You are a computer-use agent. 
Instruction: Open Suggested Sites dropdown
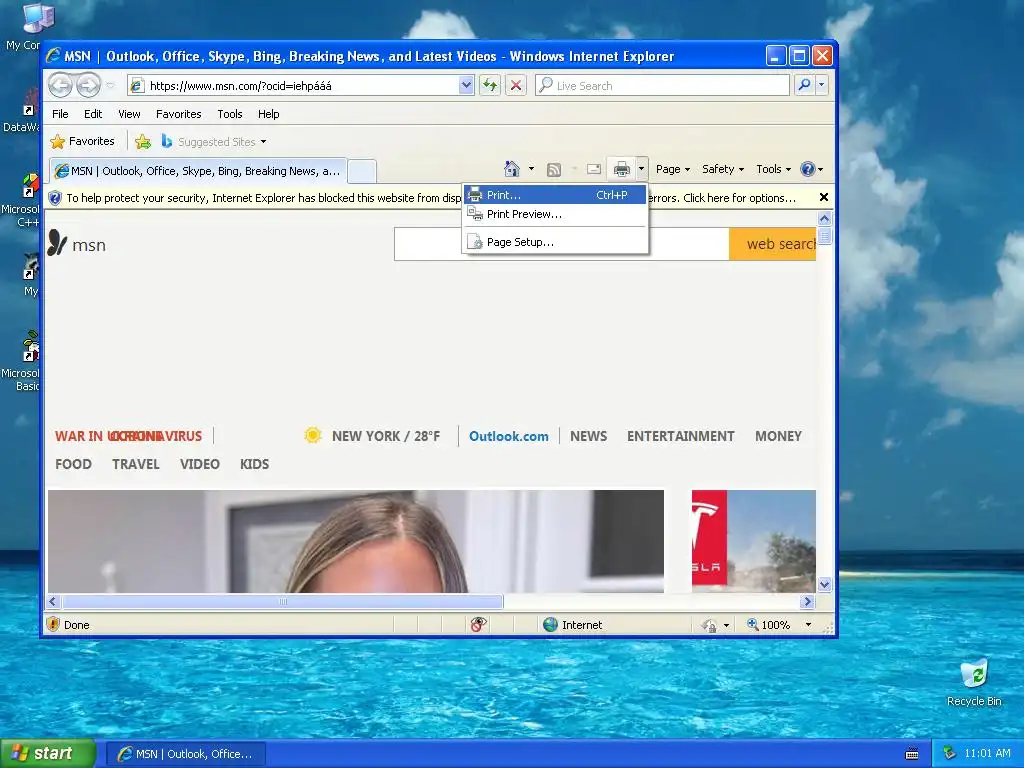click(214, 142)
